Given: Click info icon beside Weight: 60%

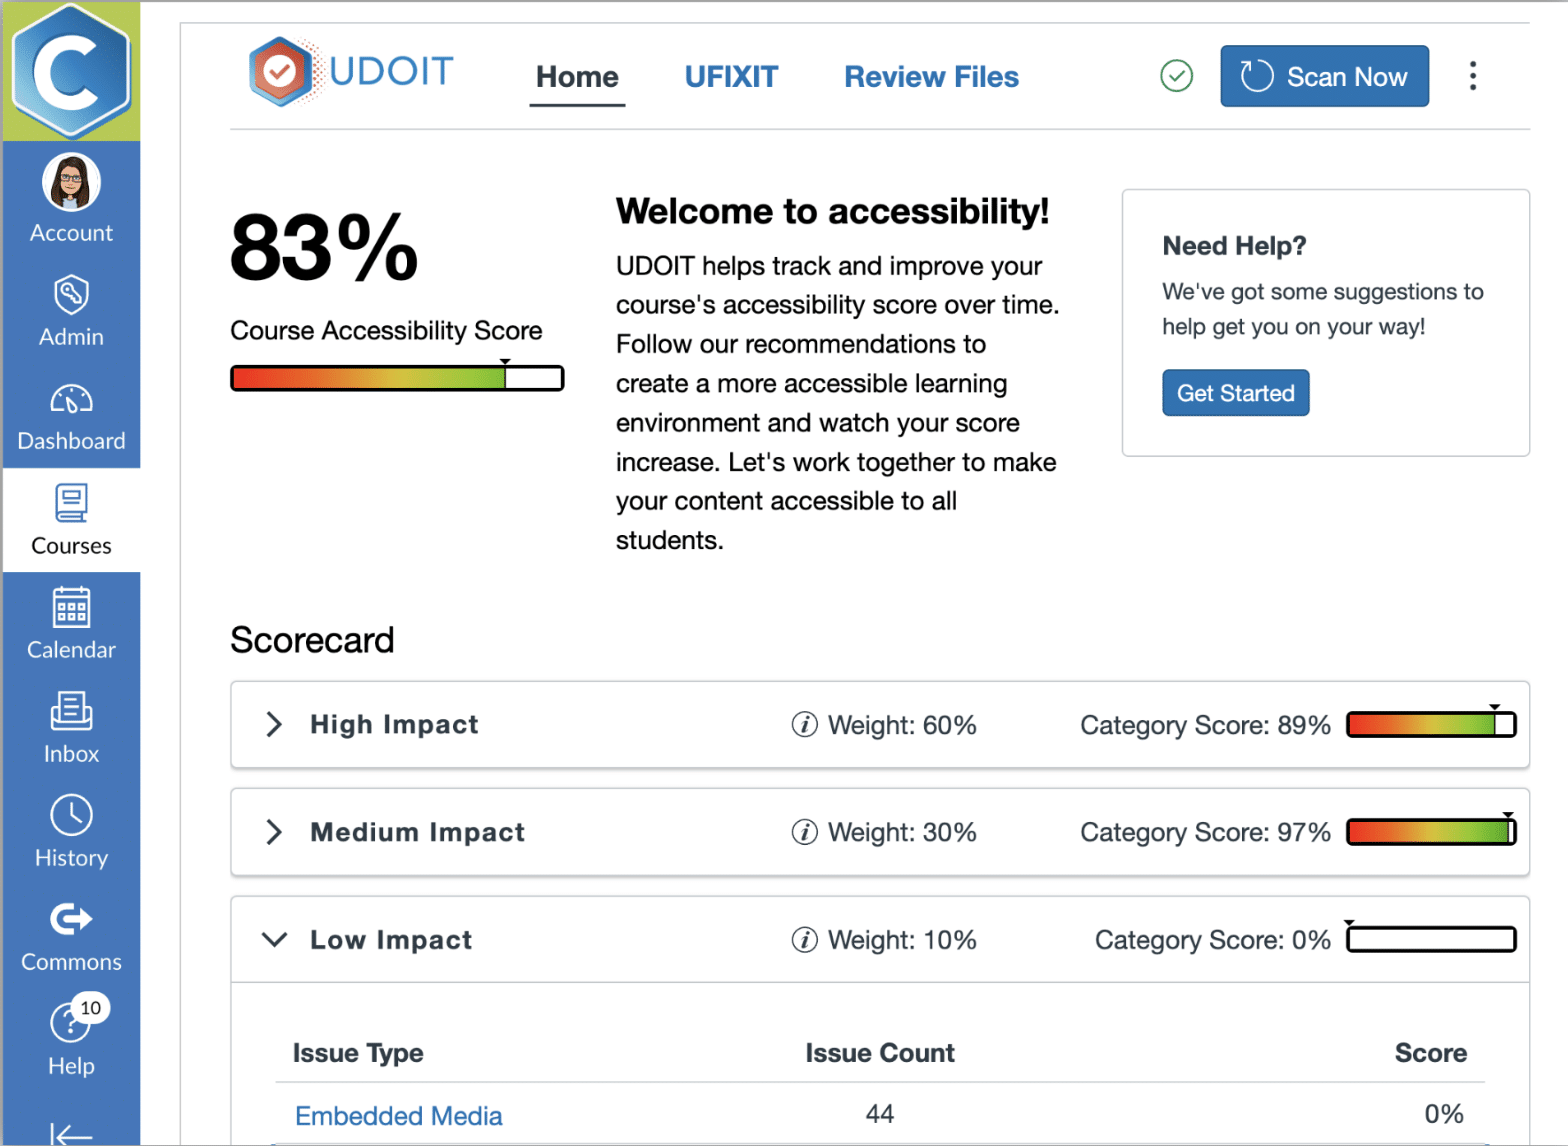Looking at the screenshot, I should pyautogui.click(x=804, y=725).
